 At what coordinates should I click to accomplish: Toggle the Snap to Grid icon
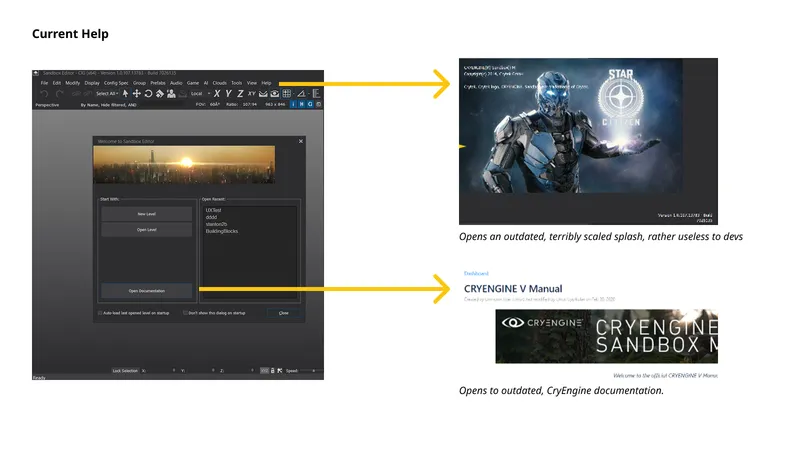(287, 93)
